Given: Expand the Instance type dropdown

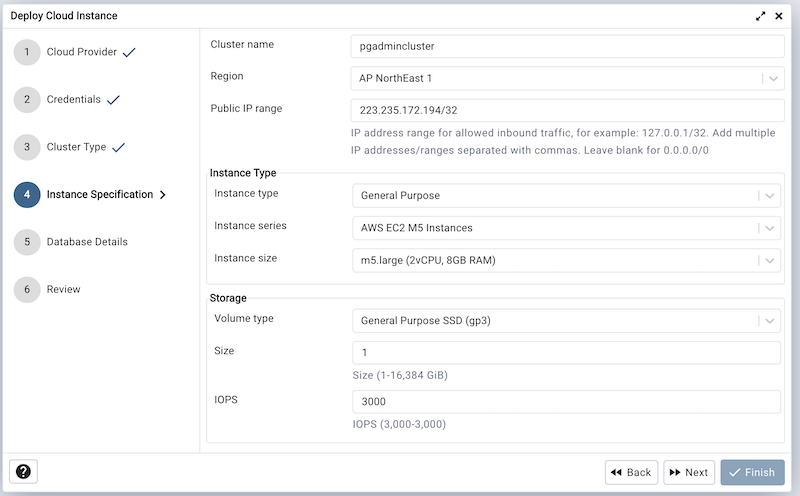Looking at the screenshot, I should 769,196.
